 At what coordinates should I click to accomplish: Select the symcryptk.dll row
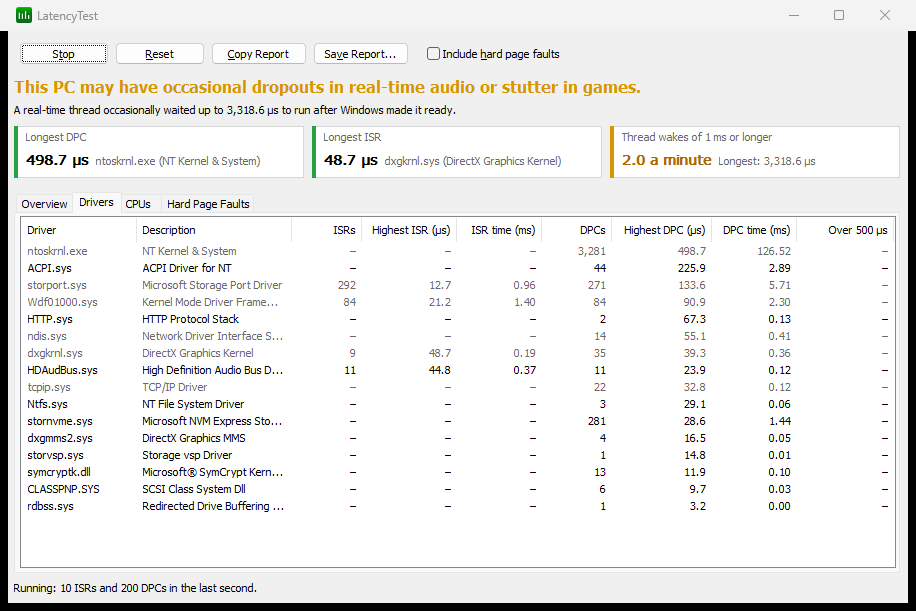[457, 471]
